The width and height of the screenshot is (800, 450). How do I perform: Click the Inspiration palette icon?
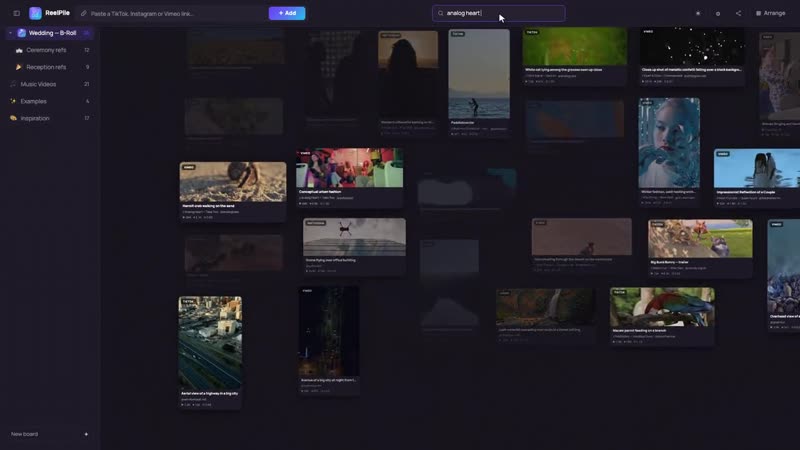[x=13, y=118]
